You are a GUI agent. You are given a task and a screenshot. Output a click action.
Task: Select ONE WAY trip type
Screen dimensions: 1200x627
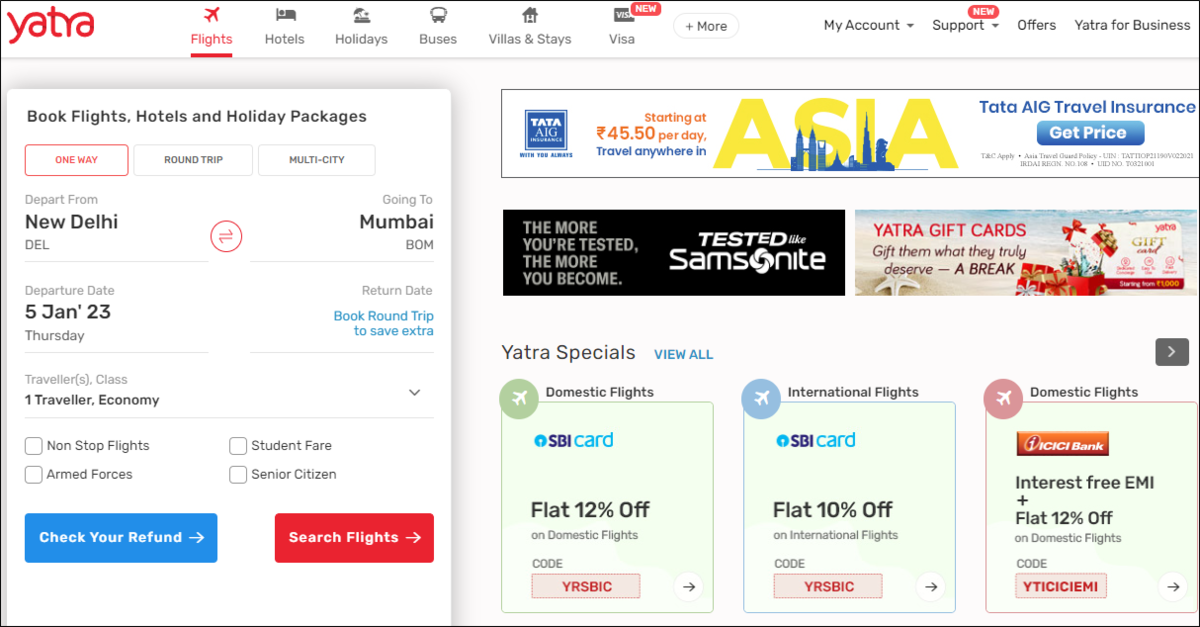click(x=77, y=160)
